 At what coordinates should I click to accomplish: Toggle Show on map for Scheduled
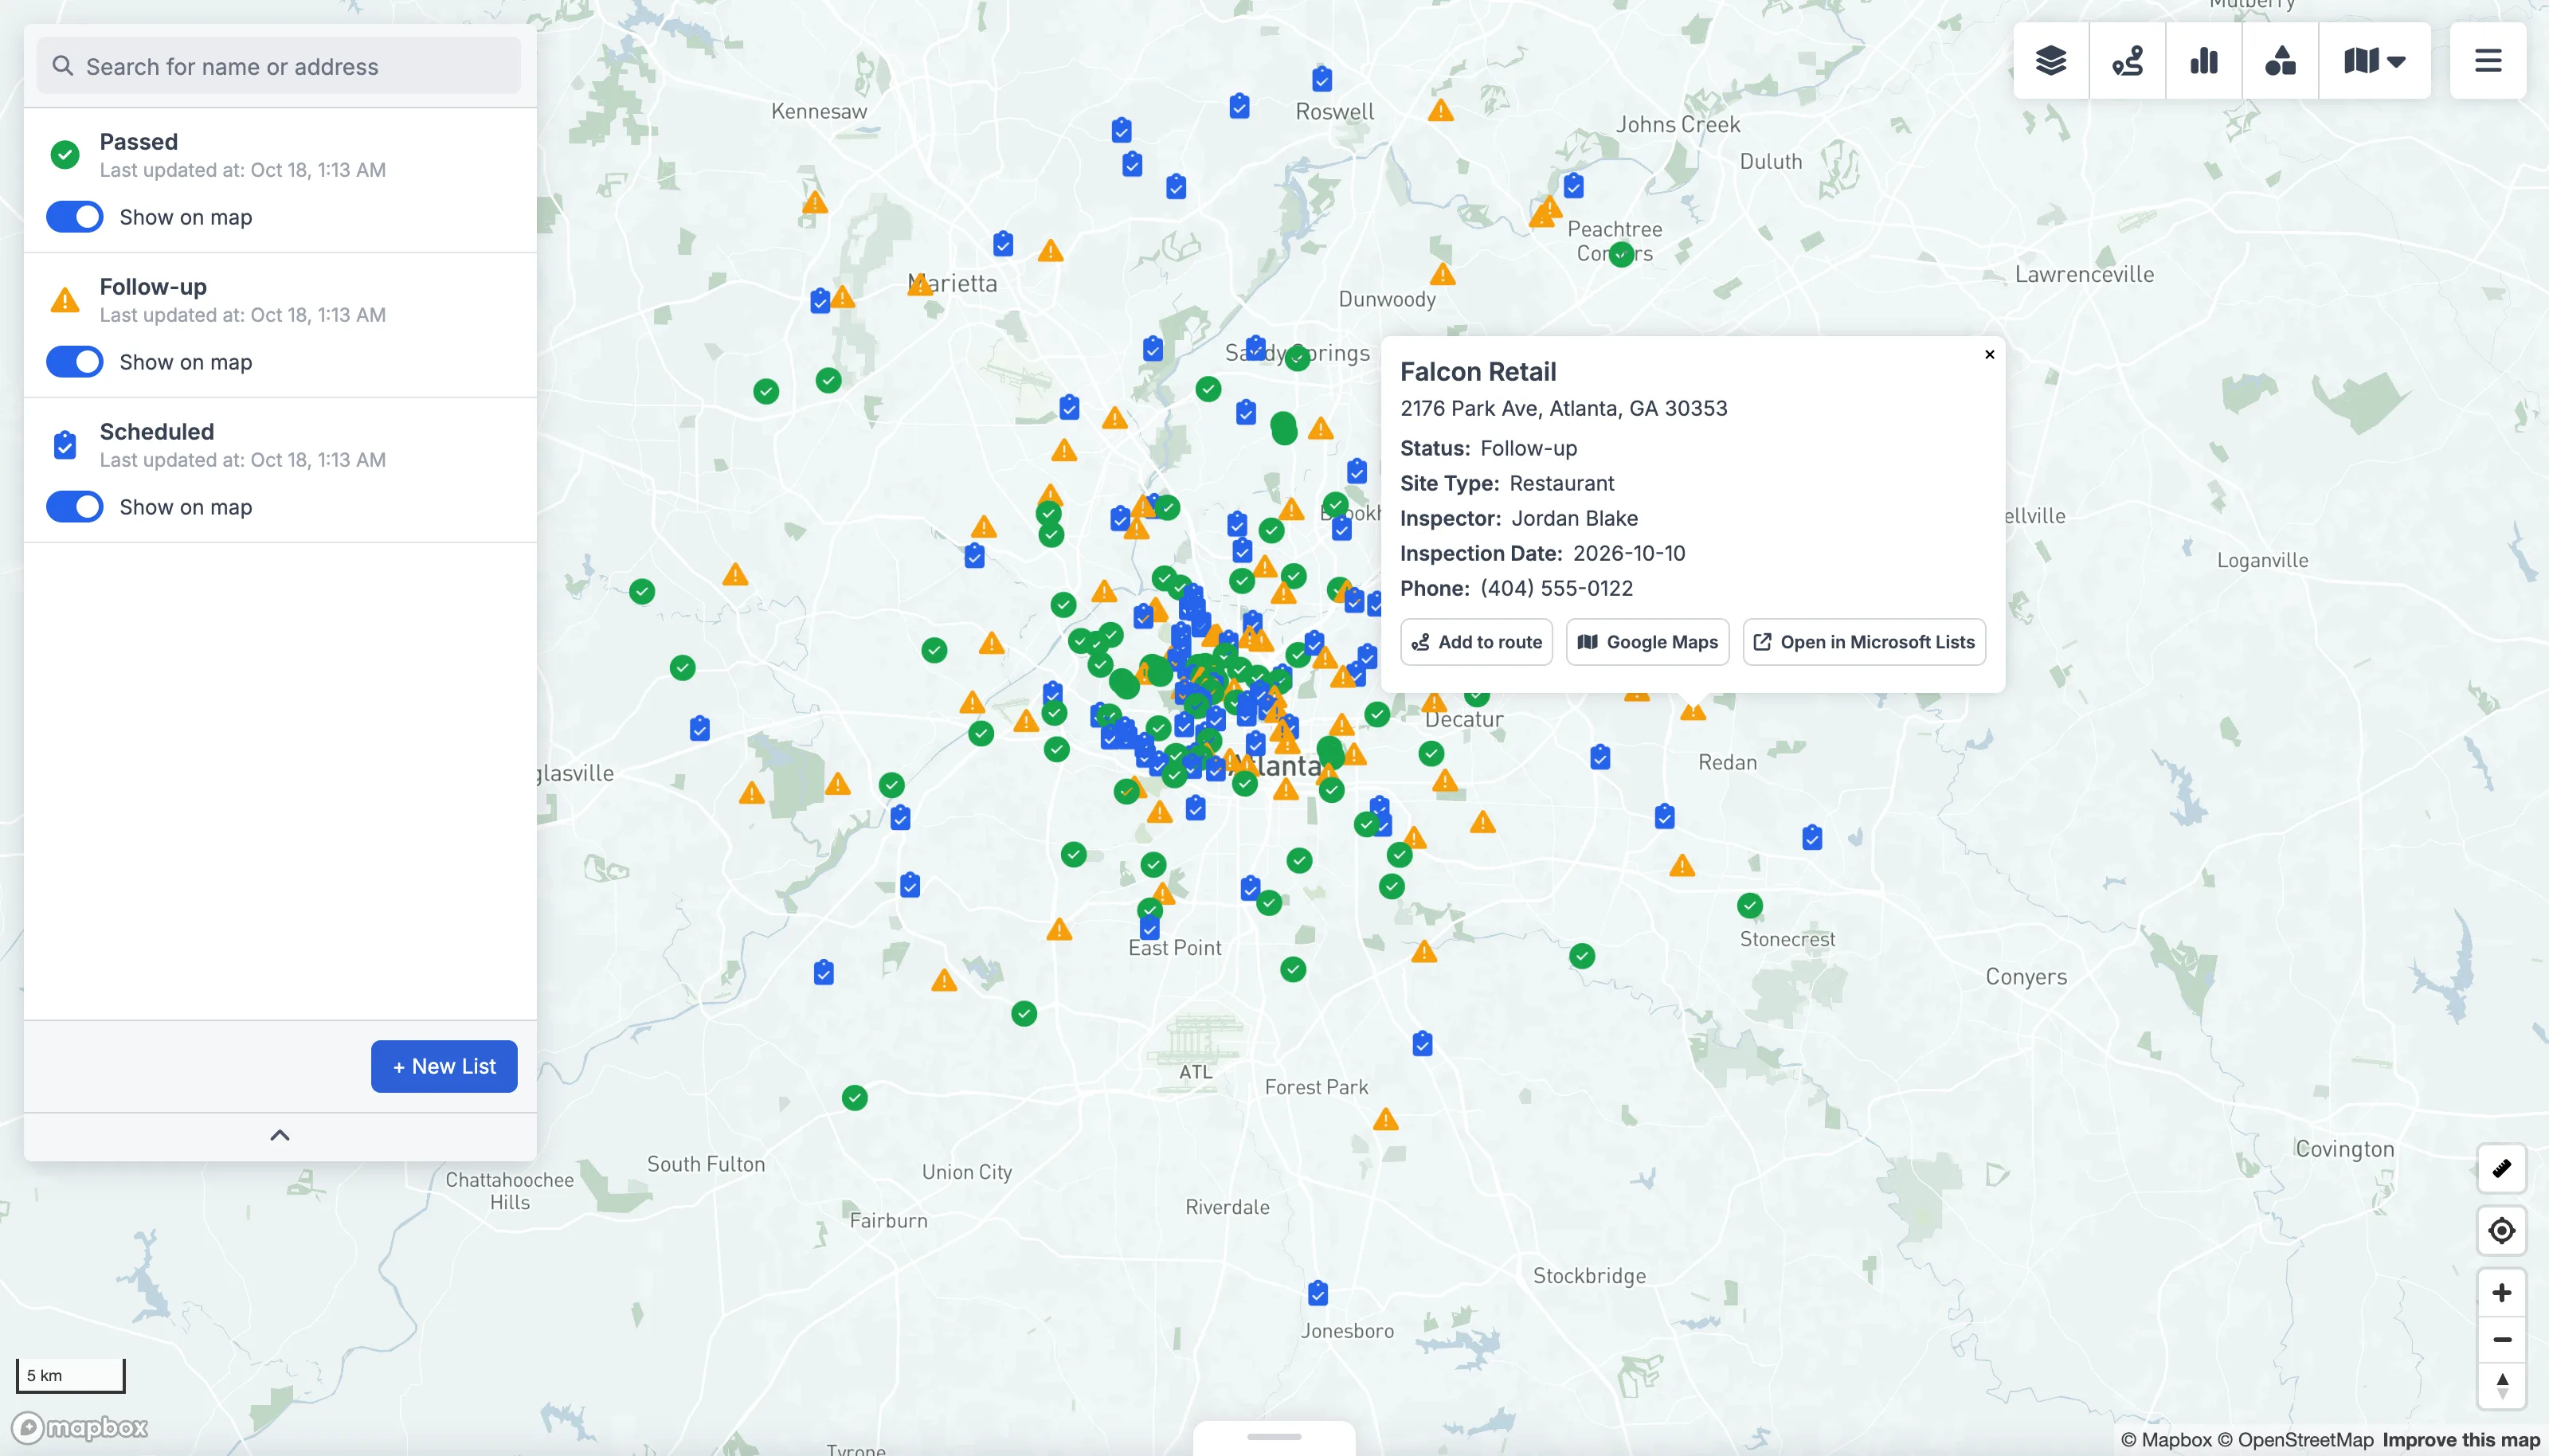click(x=75, y=507)
